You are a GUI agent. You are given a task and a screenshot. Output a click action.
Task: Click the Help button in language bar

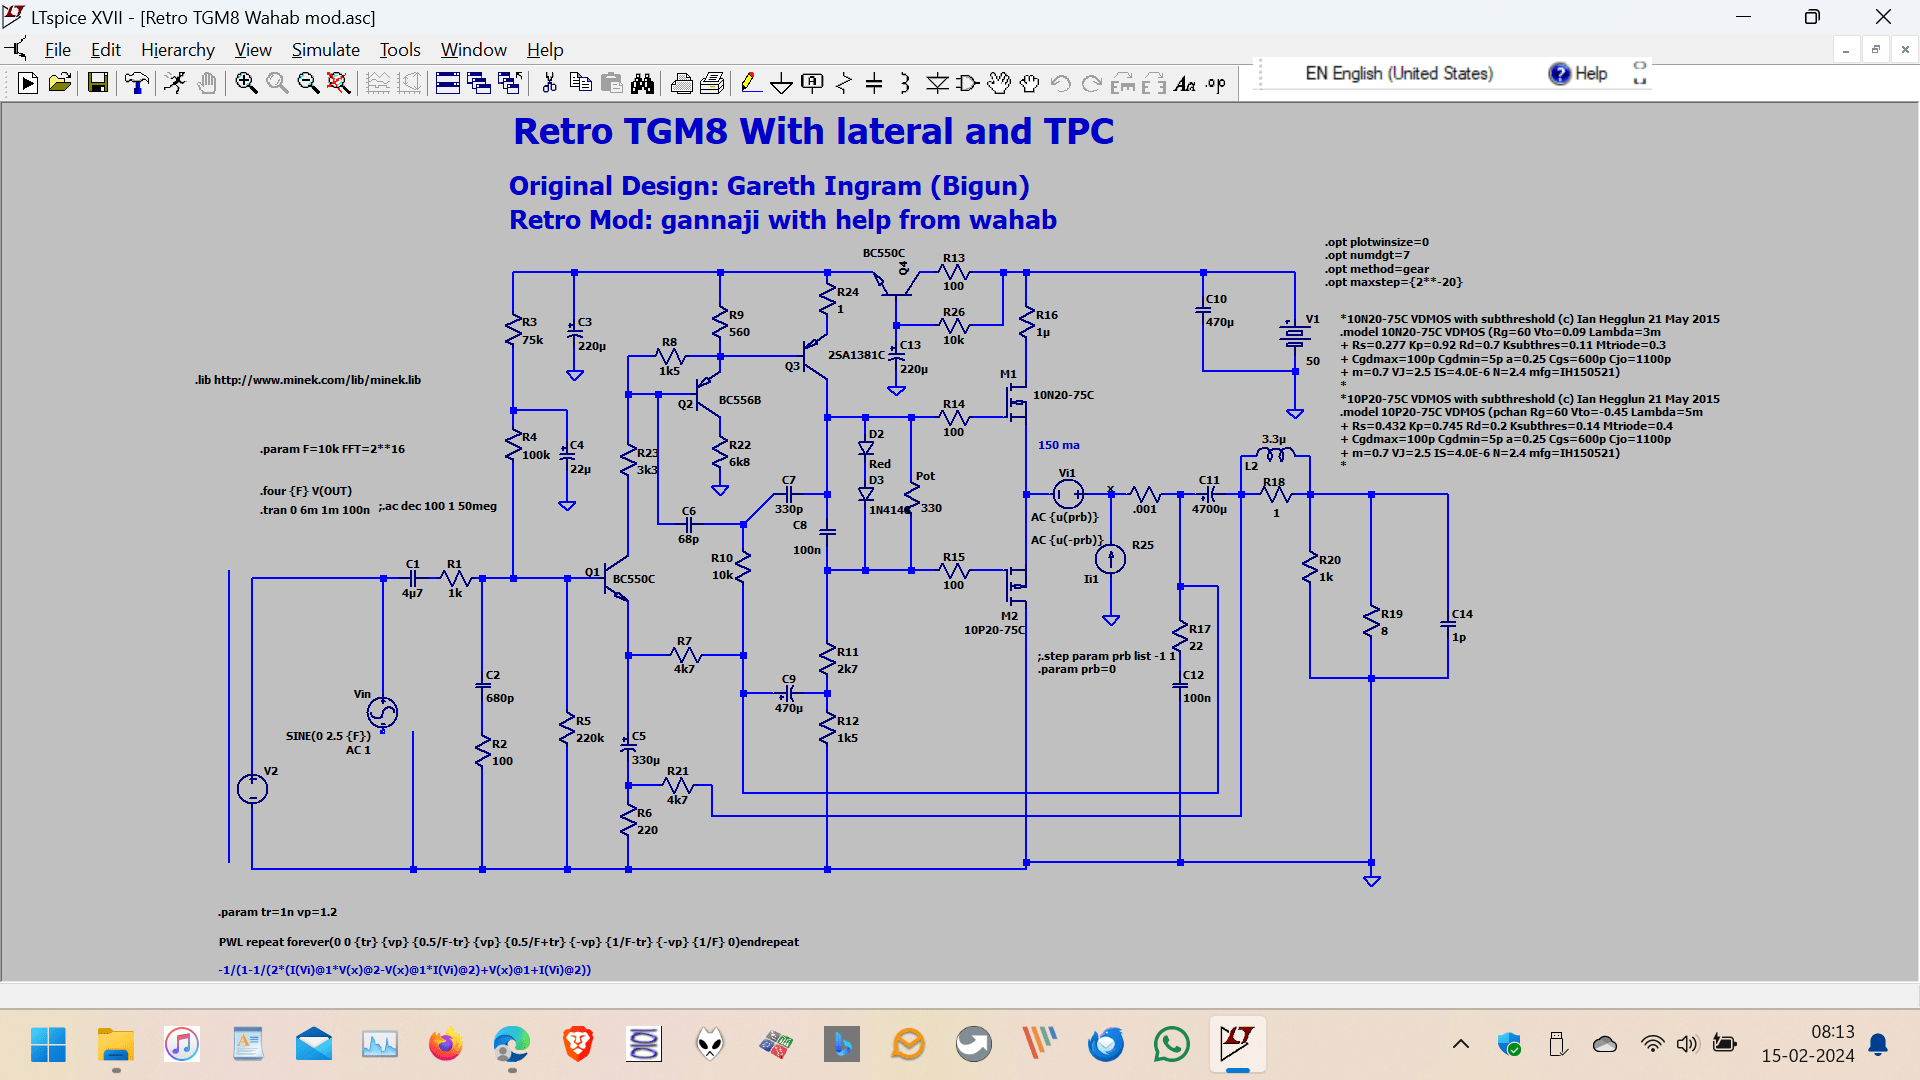1578,74
